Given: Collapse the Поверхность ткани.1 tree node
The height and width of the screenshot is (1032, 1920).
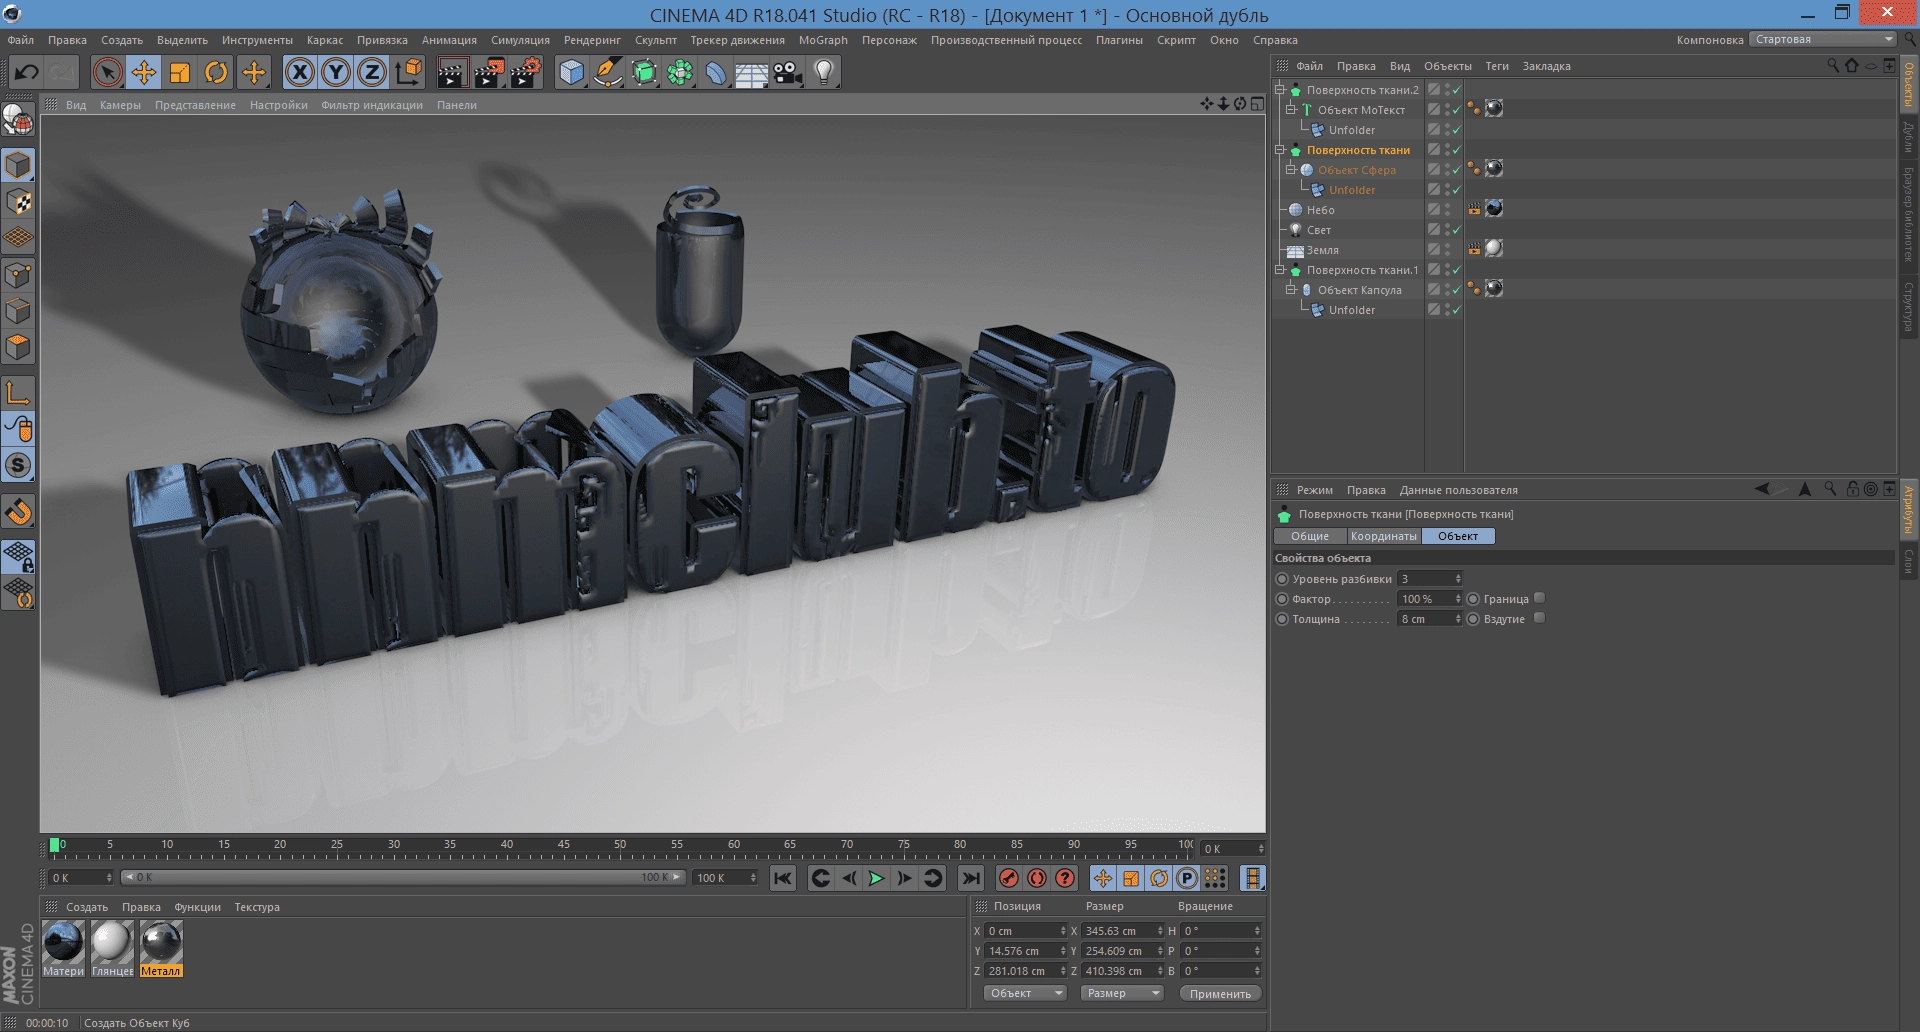Looking at the screenshot, I should [x=1279, y=270].
